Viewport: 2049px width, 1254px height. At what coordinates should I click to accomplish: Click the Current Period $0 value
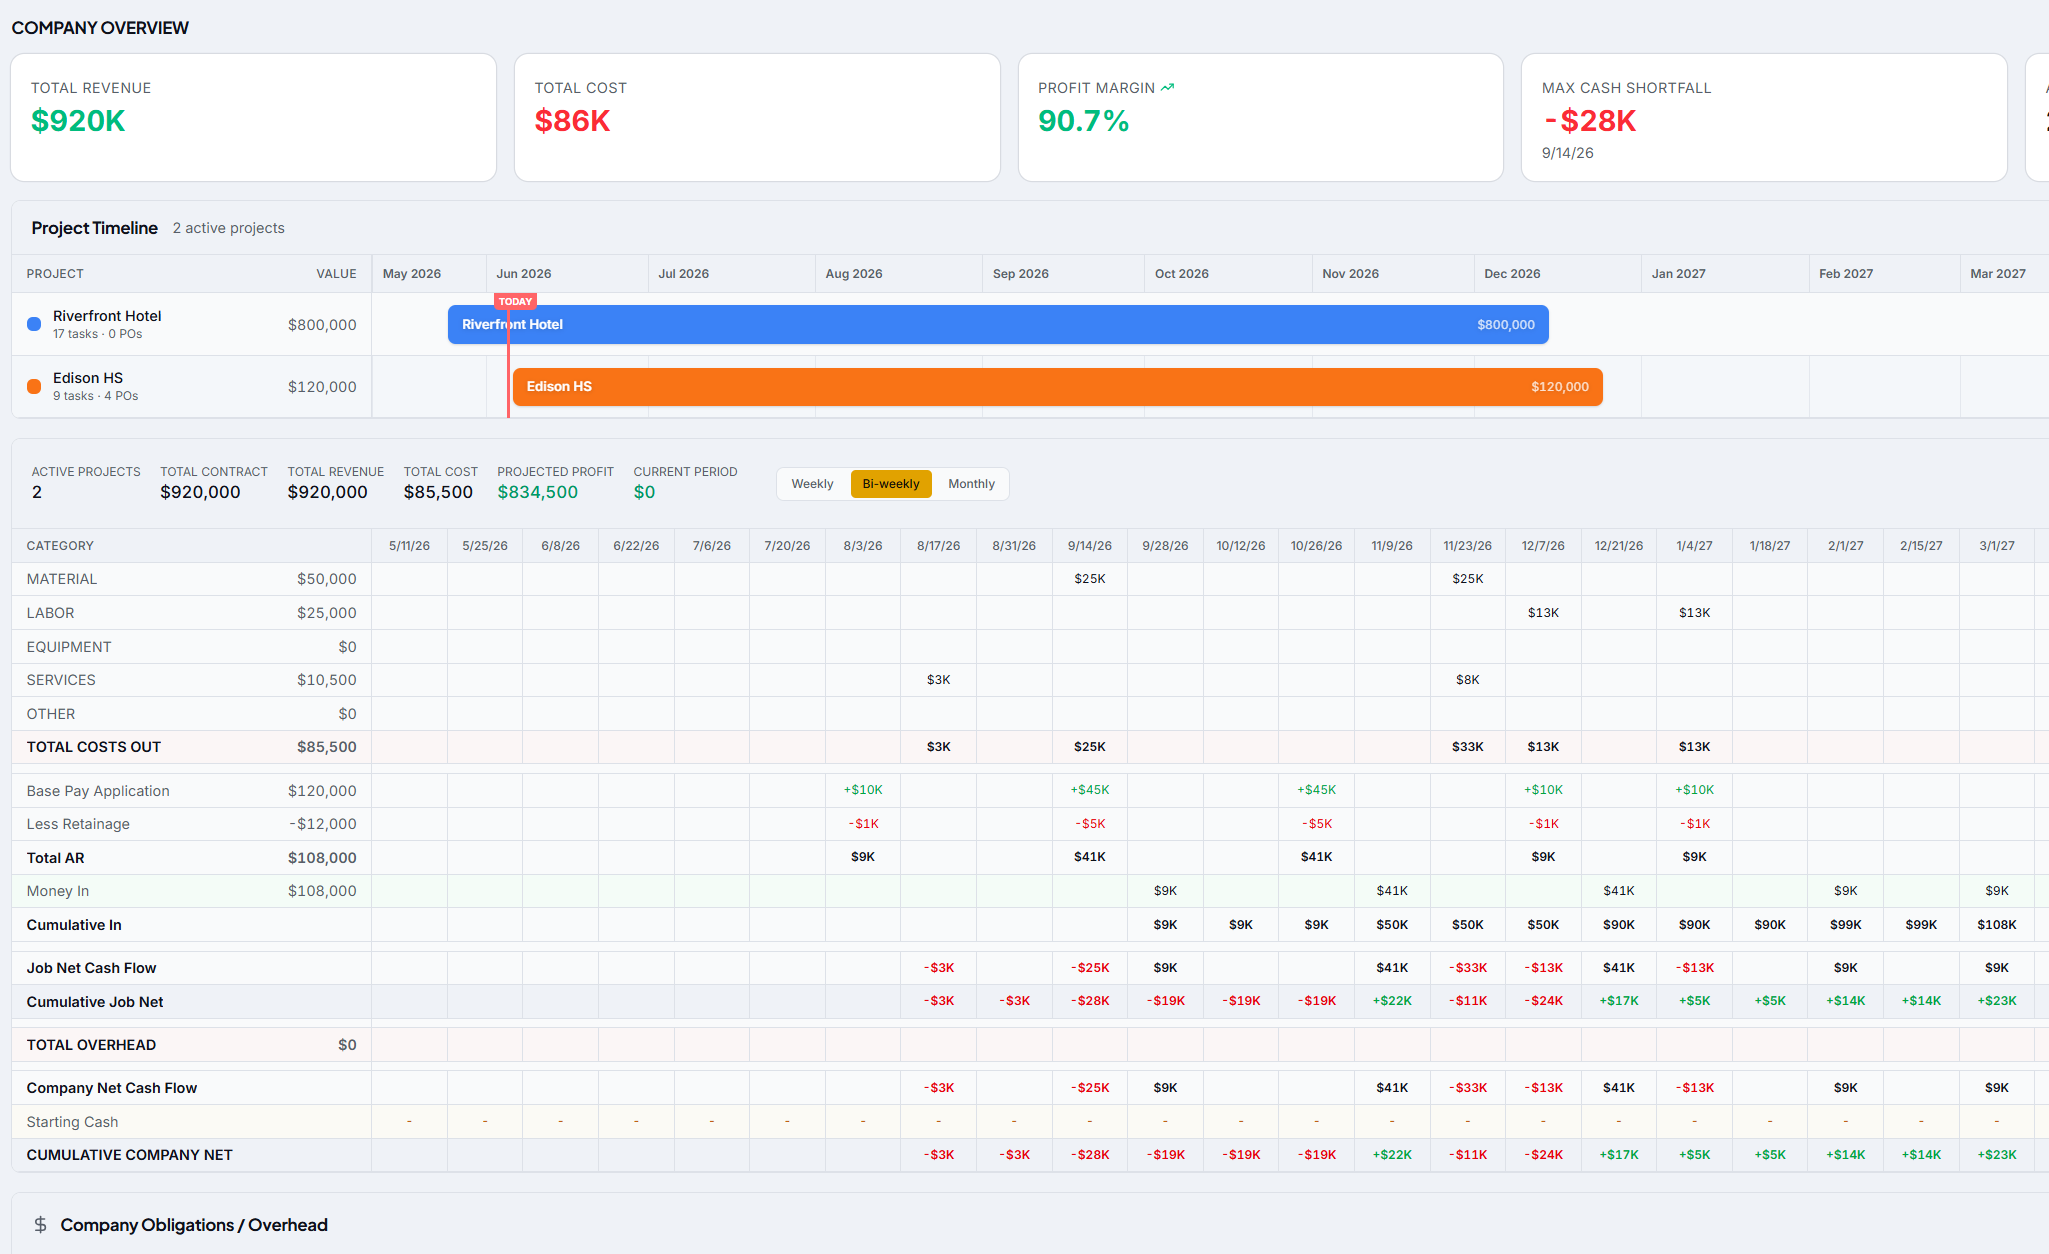click(644, 492)
